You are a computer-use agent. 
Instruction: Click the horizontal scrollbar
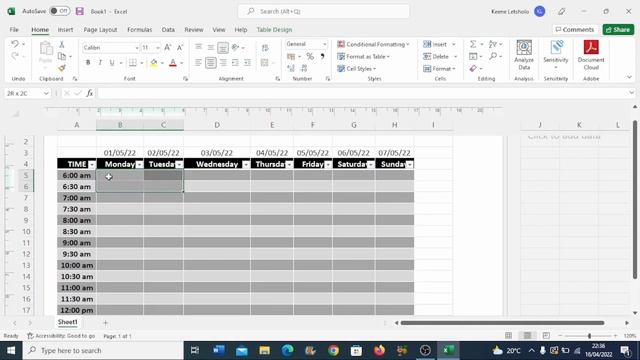(x=502, y=323)
